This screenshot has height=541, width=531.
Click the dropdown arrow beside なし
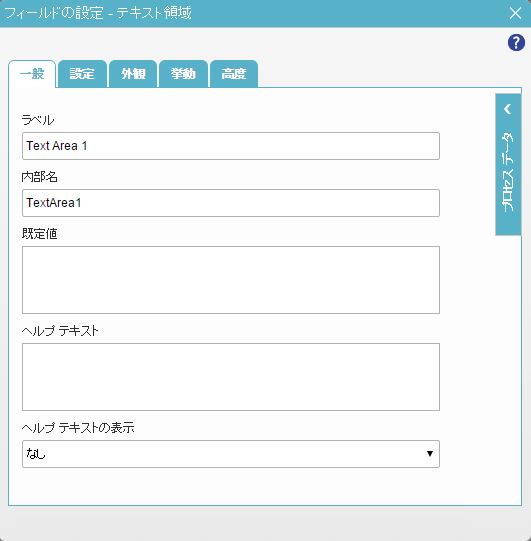430,454
